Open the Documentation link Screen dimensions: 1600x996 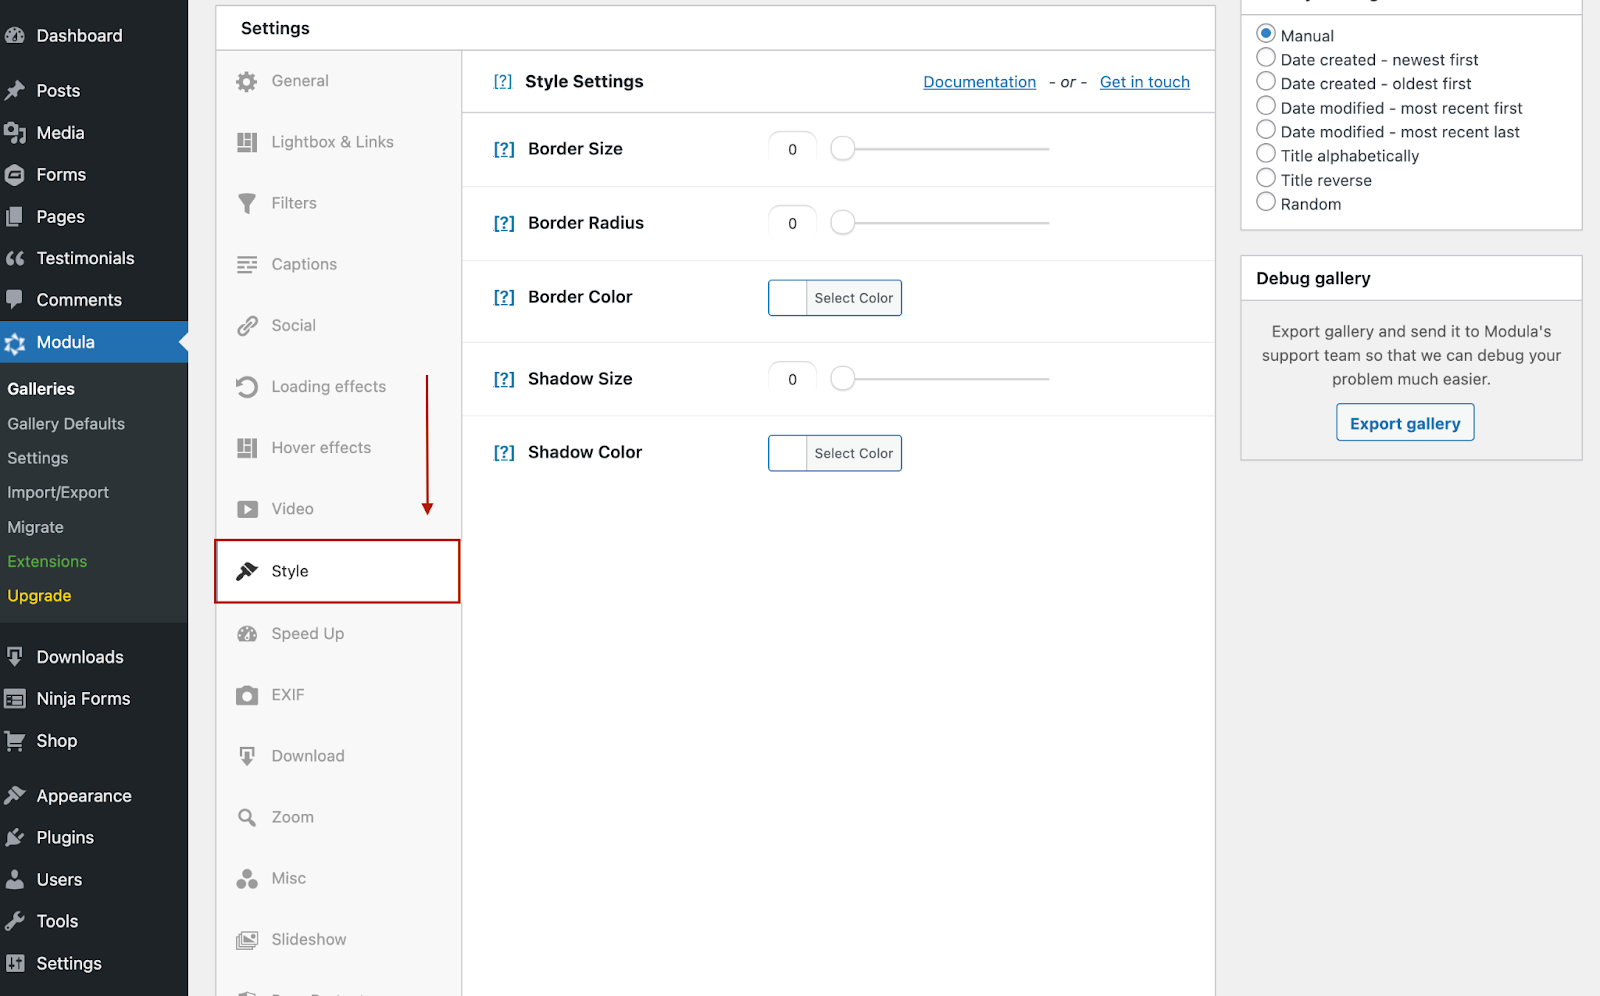point(980,82)
